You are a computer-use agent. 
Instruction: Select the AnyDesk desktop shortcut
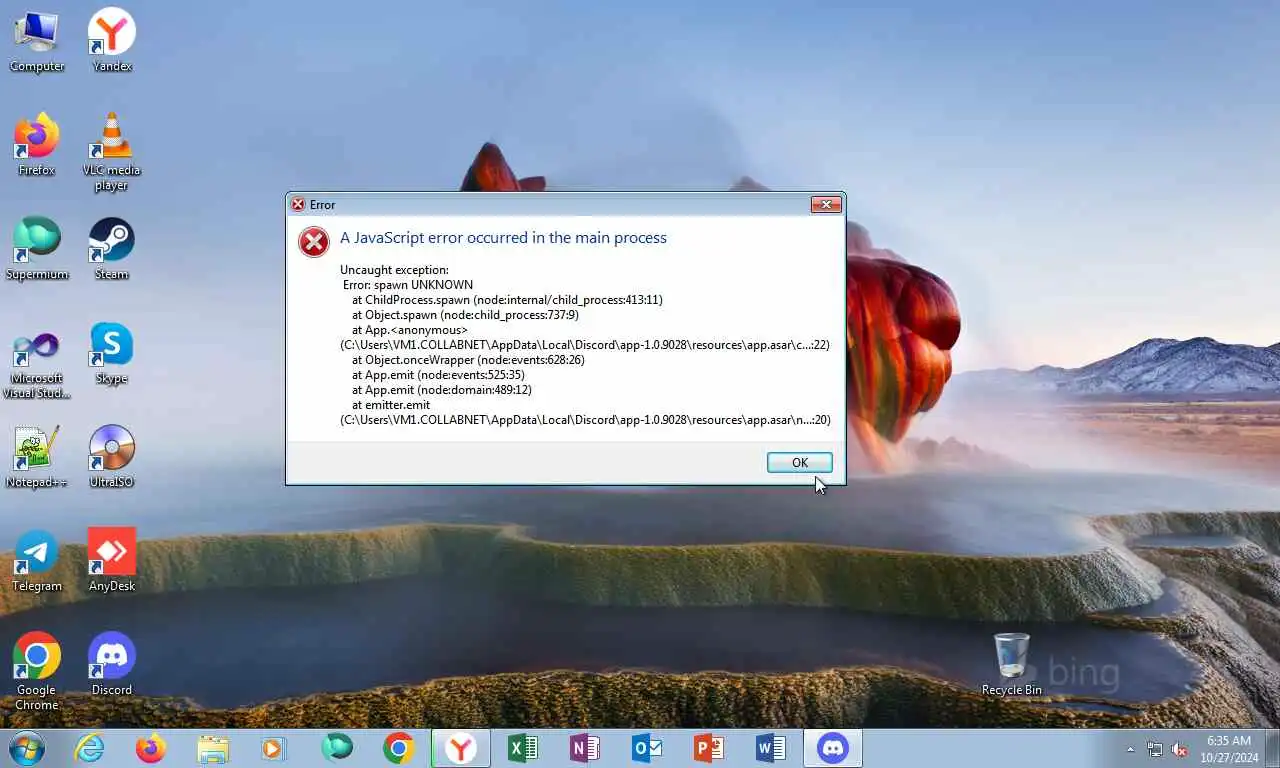pyautogui.click(x=112, y=560)
